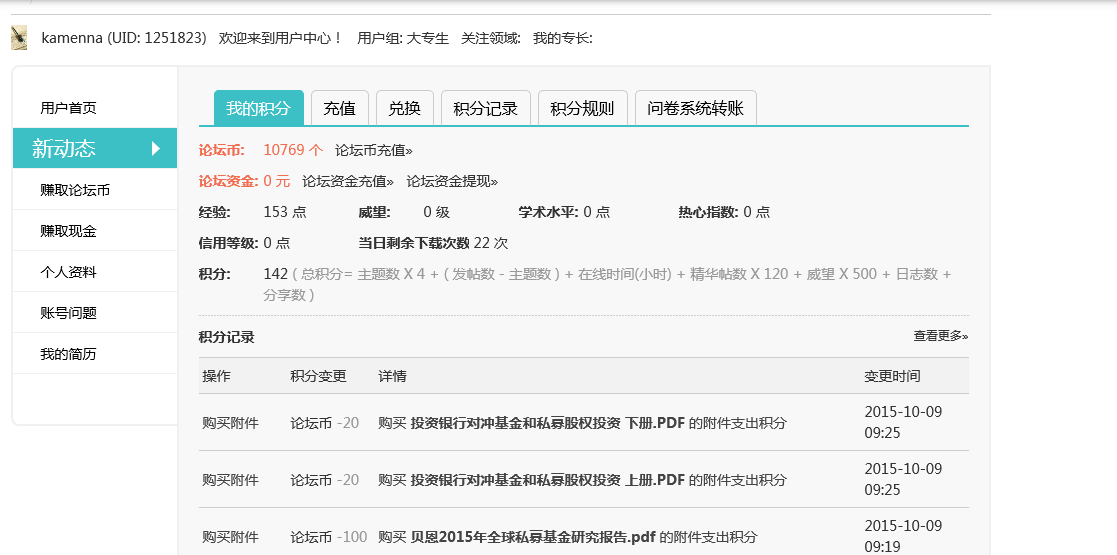
Task: Click the 关注领域 label
Action: point(491,38)
